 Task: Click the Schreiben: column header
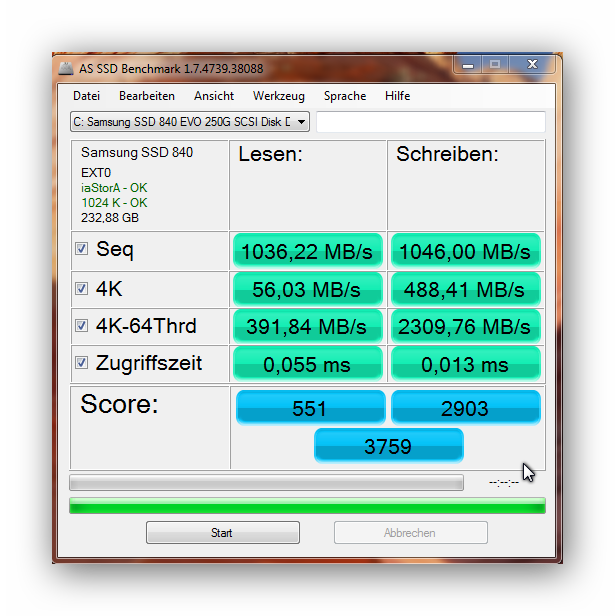(x=447, y=154)
